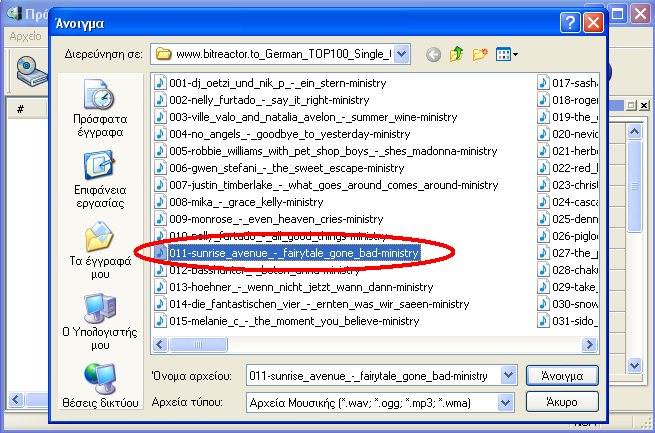Click file list scroll right arrow
The height and width of the screenshot is (433, 655).
click(x=589, y=345)
